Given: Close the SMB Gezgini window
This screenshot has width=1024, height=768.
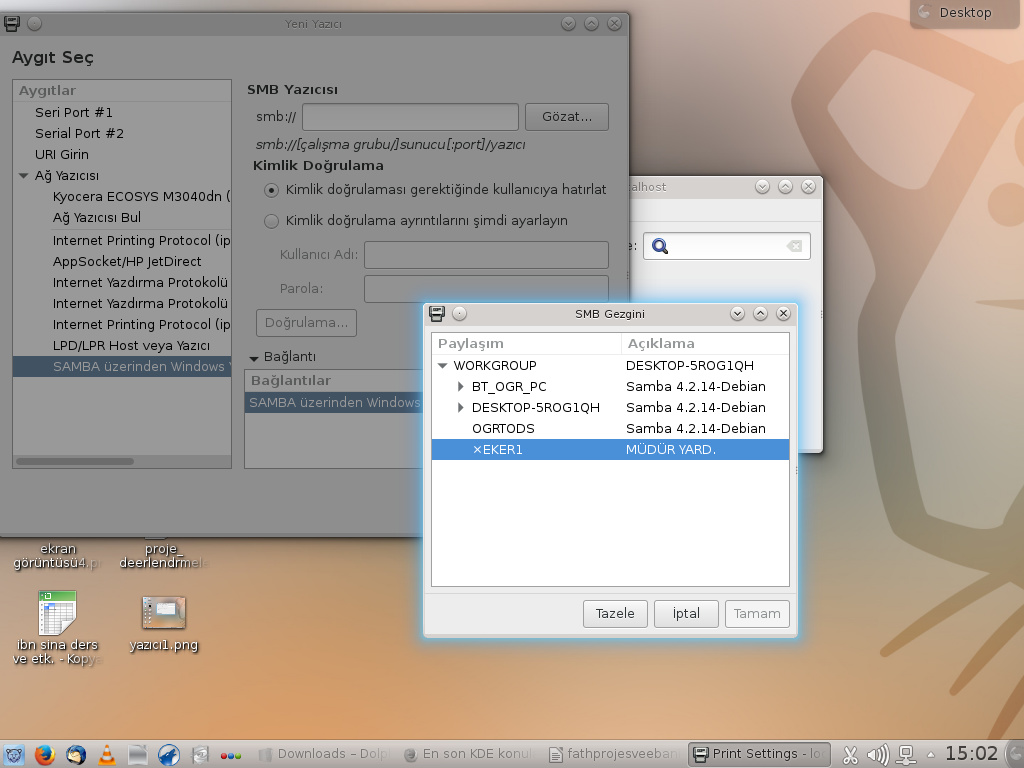Looking at the screenshot, I should point(783,314).
